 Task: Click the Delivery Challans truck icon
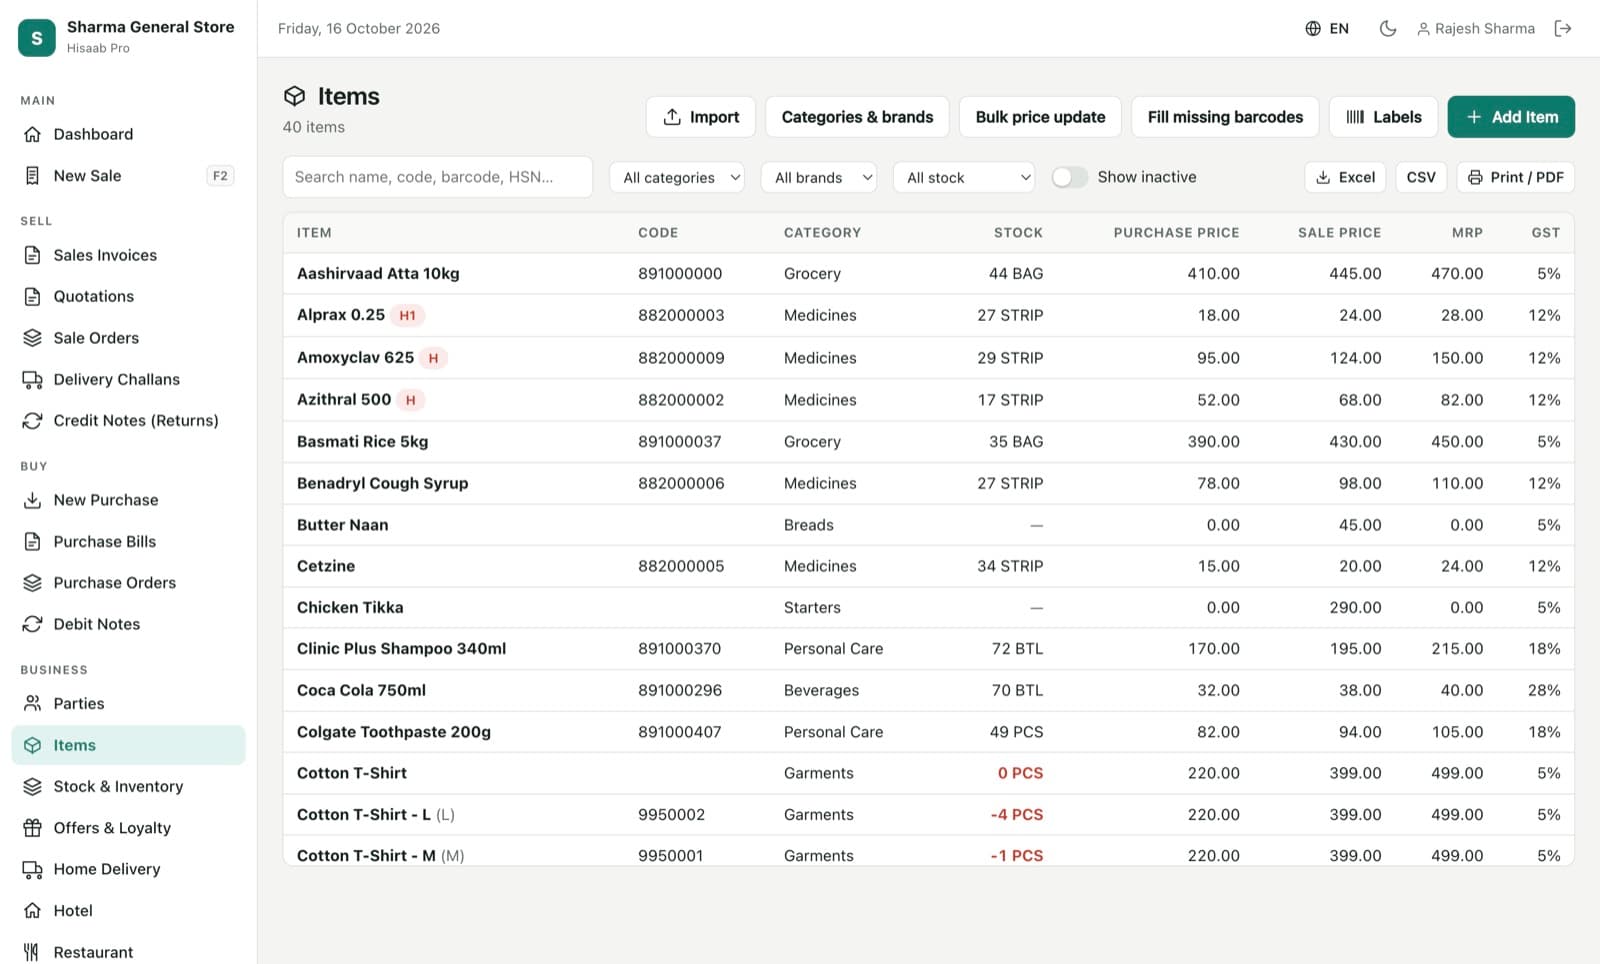click(32, 379)
